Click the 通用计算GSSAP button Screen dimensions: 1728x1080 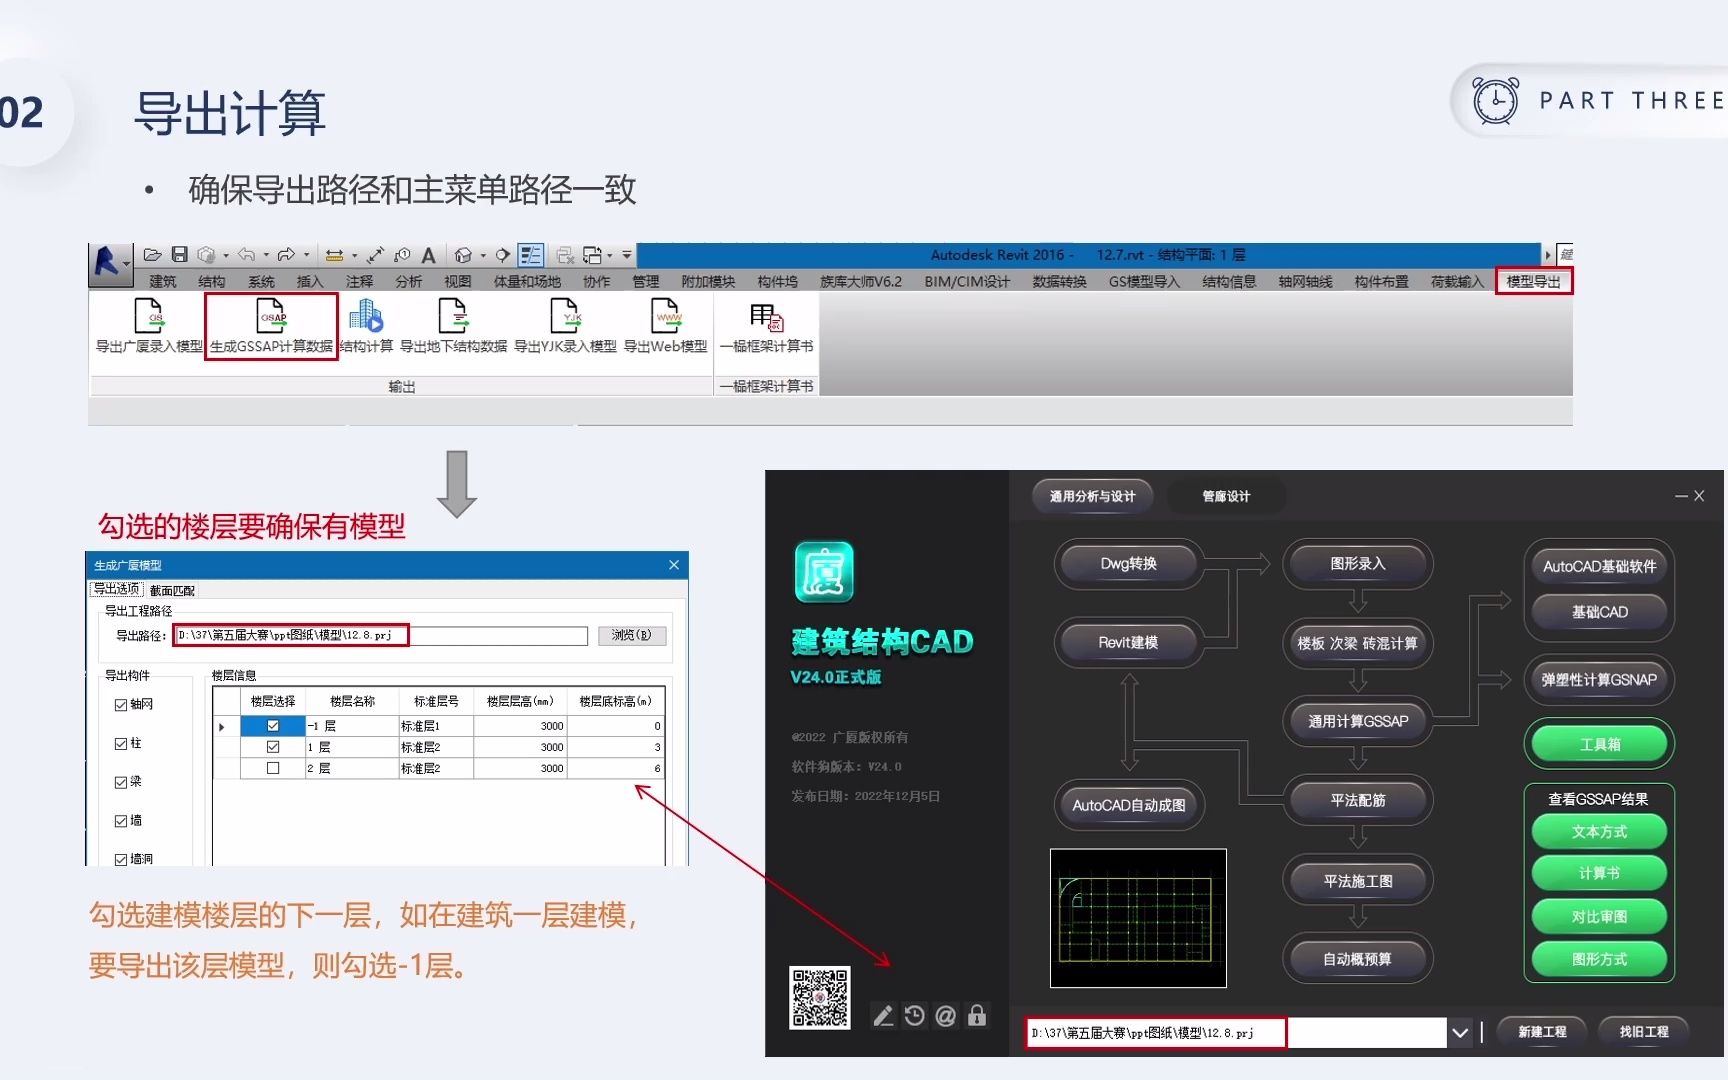point(1358,721)
